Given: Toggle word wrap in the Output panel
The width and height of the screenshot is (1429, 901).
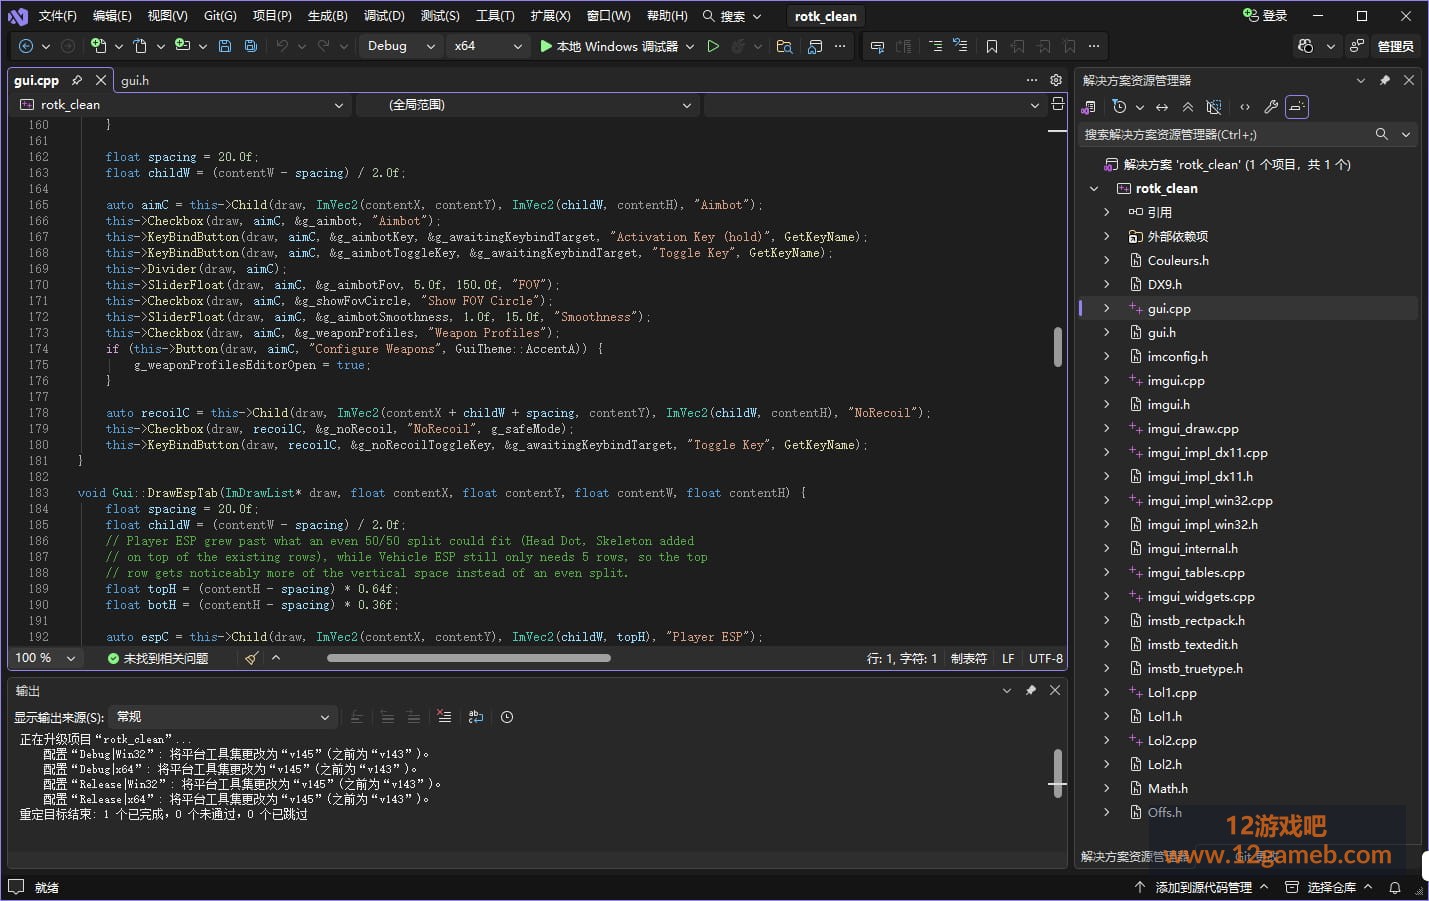Looking at the screenshot, I should pos(476,717).
